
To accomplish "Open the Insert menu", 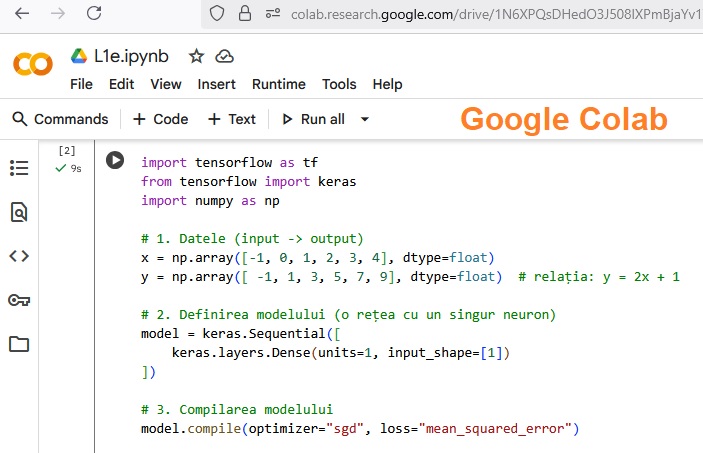I will pos(216,84).
